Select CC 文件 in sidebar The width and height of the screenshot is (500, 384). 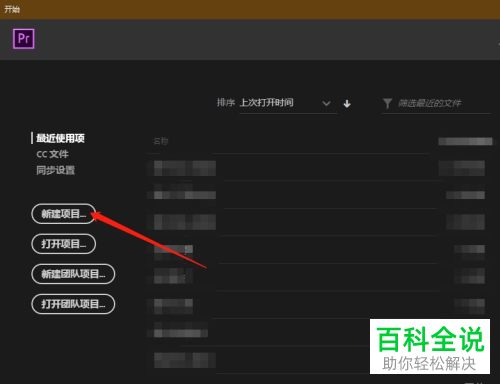click(x=52, y=154)
